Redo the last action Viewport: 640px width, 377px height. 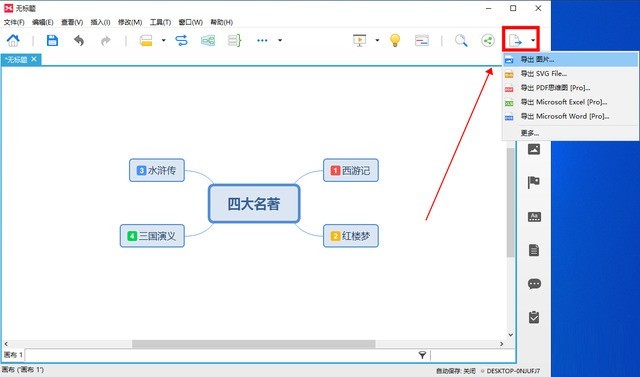click(x=106, y=40)
